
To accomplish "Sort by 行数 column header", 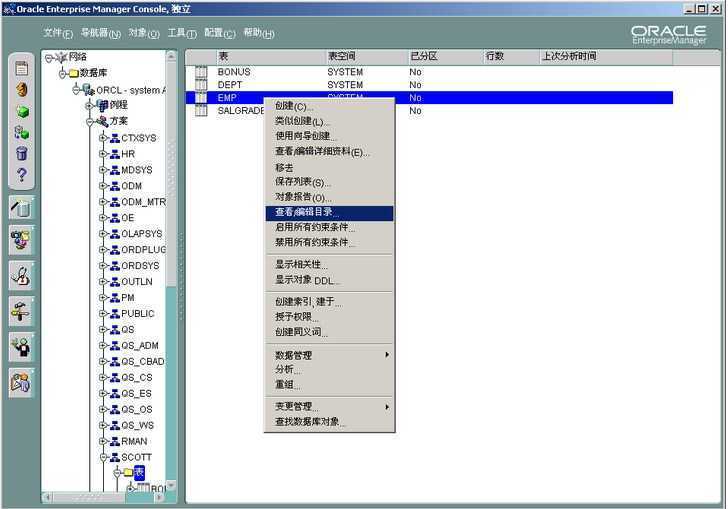I will coord(511,57).
